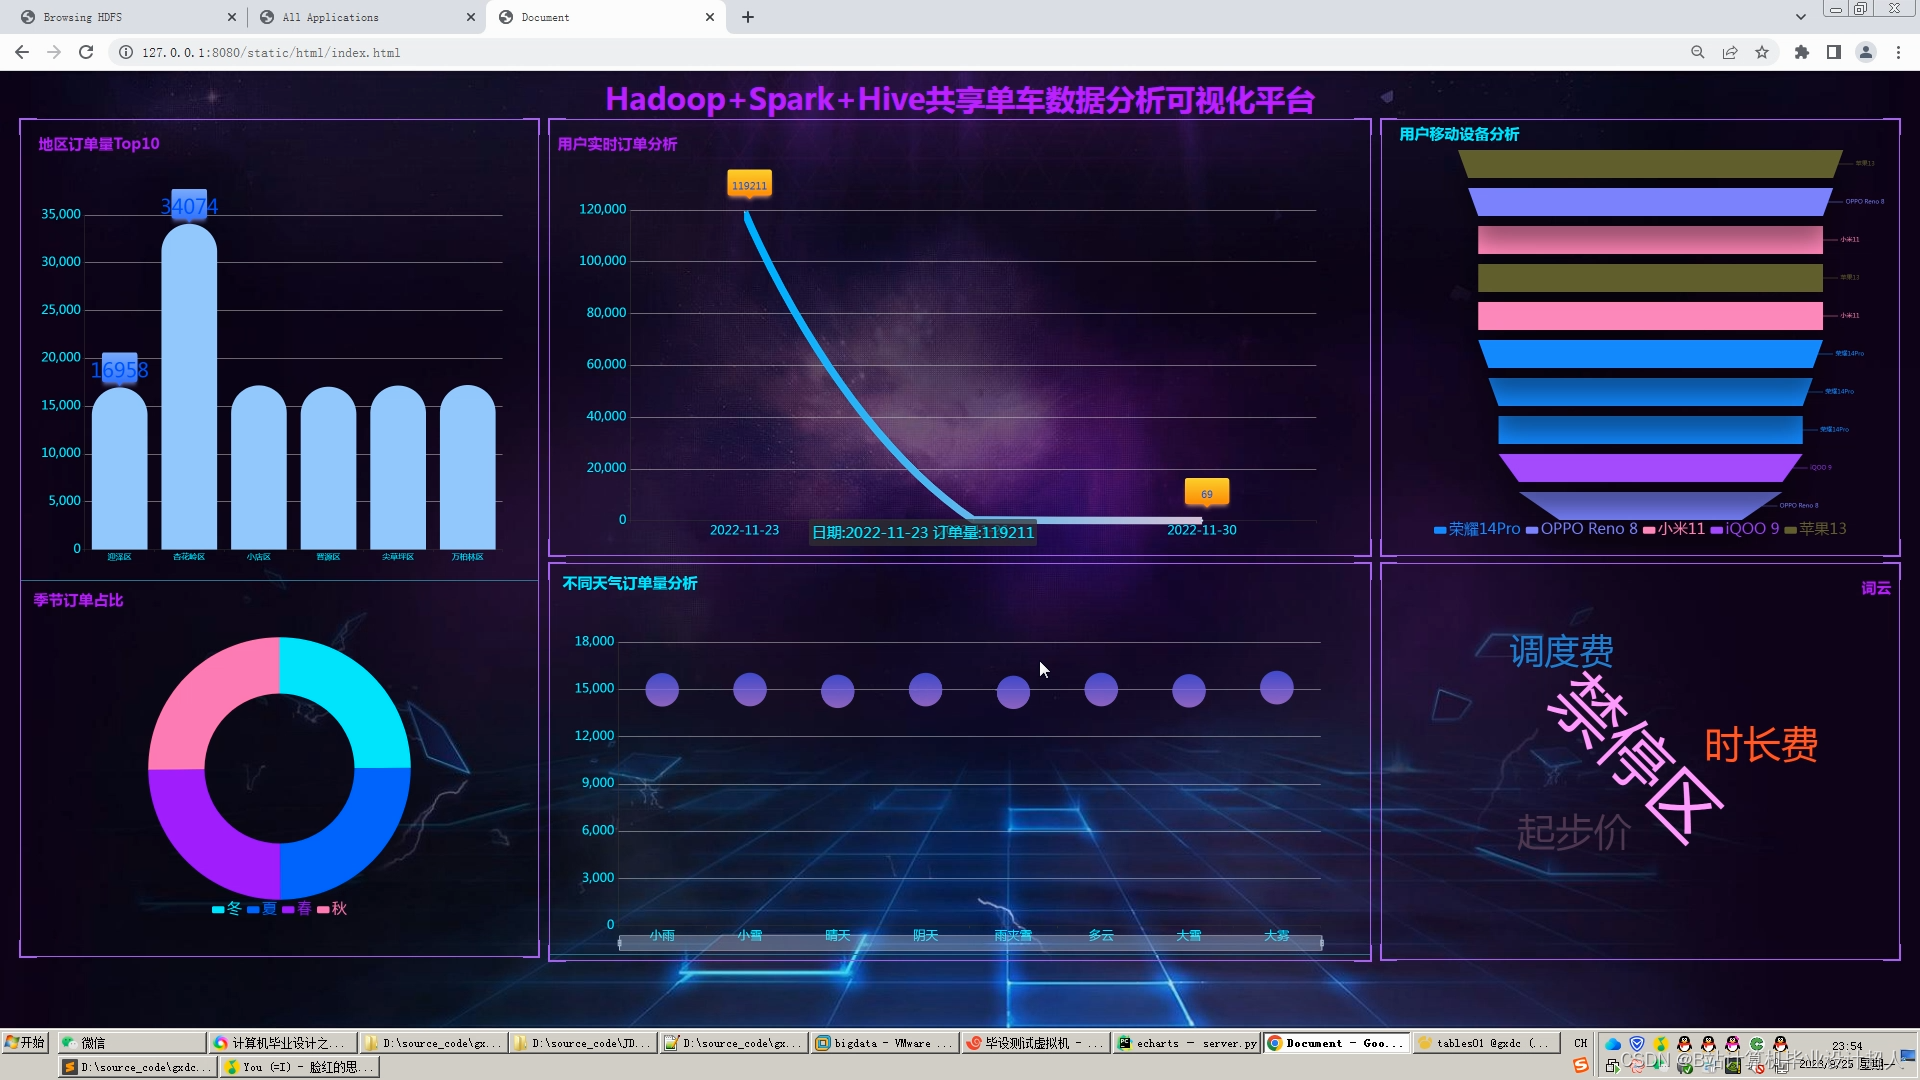Open the zoom magnifier icon in address bar
Image resolution: width=1920 pixels, height=1080 pixels.
[1697, 52]
